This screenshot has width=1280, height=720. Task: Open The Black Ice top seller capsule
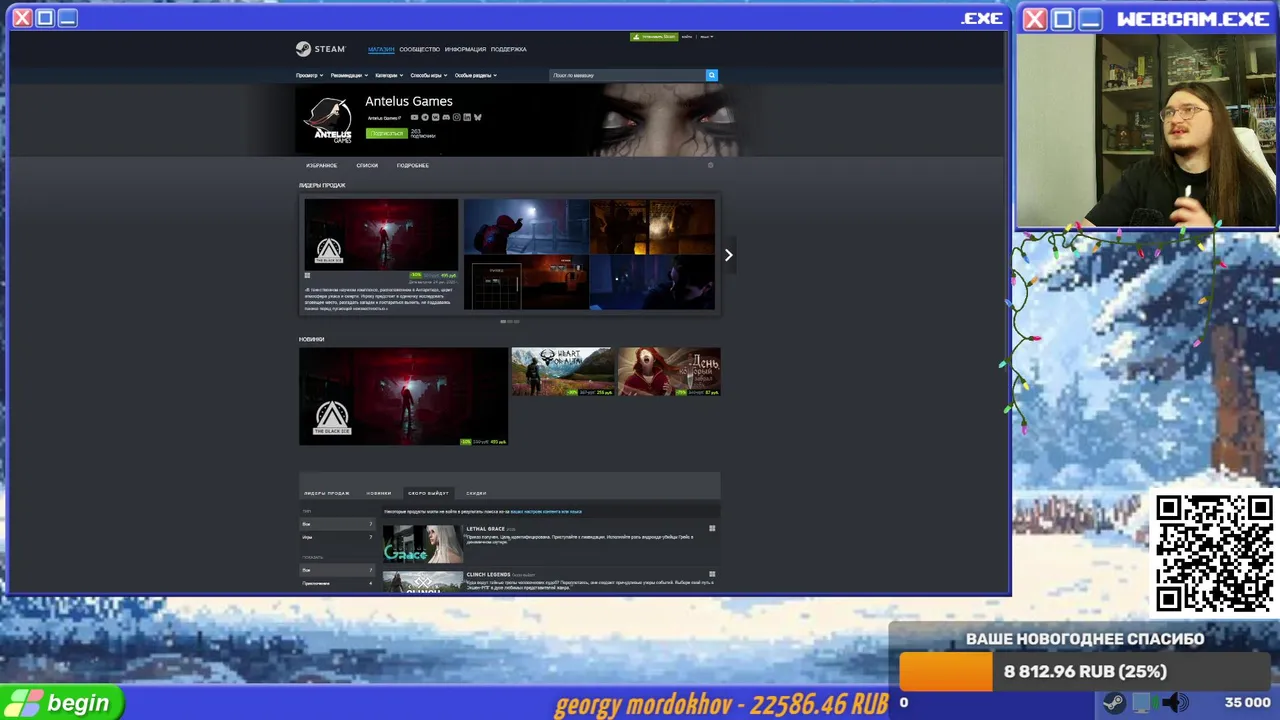[381, 234]
